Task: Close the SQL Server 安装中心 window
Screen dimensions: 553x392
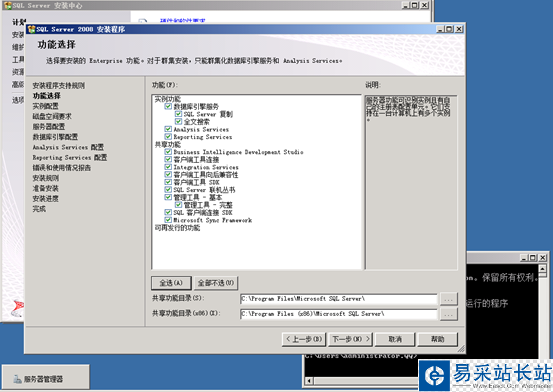Action: [425, 5]
